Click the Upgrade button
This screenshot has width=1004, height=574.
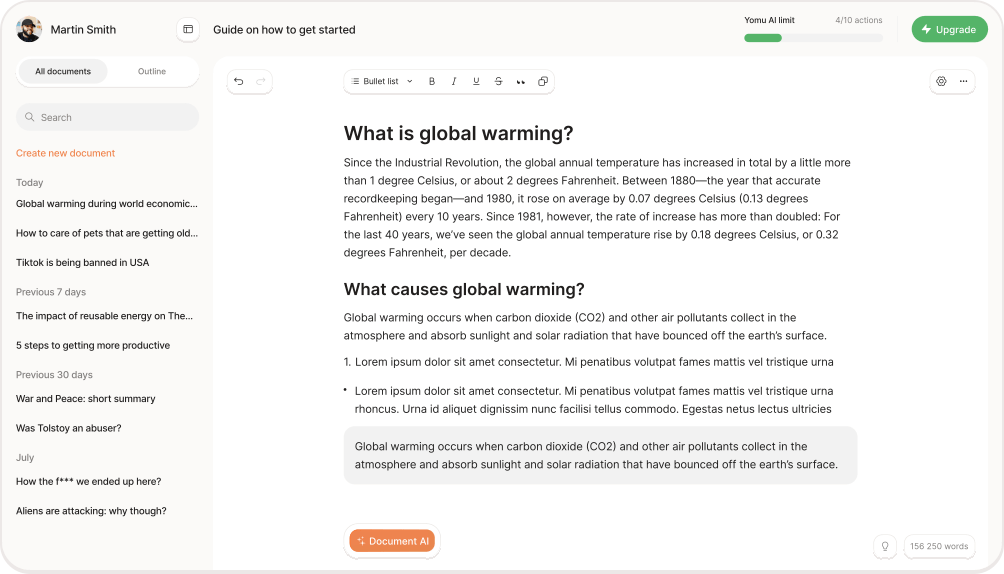[949, 30]
